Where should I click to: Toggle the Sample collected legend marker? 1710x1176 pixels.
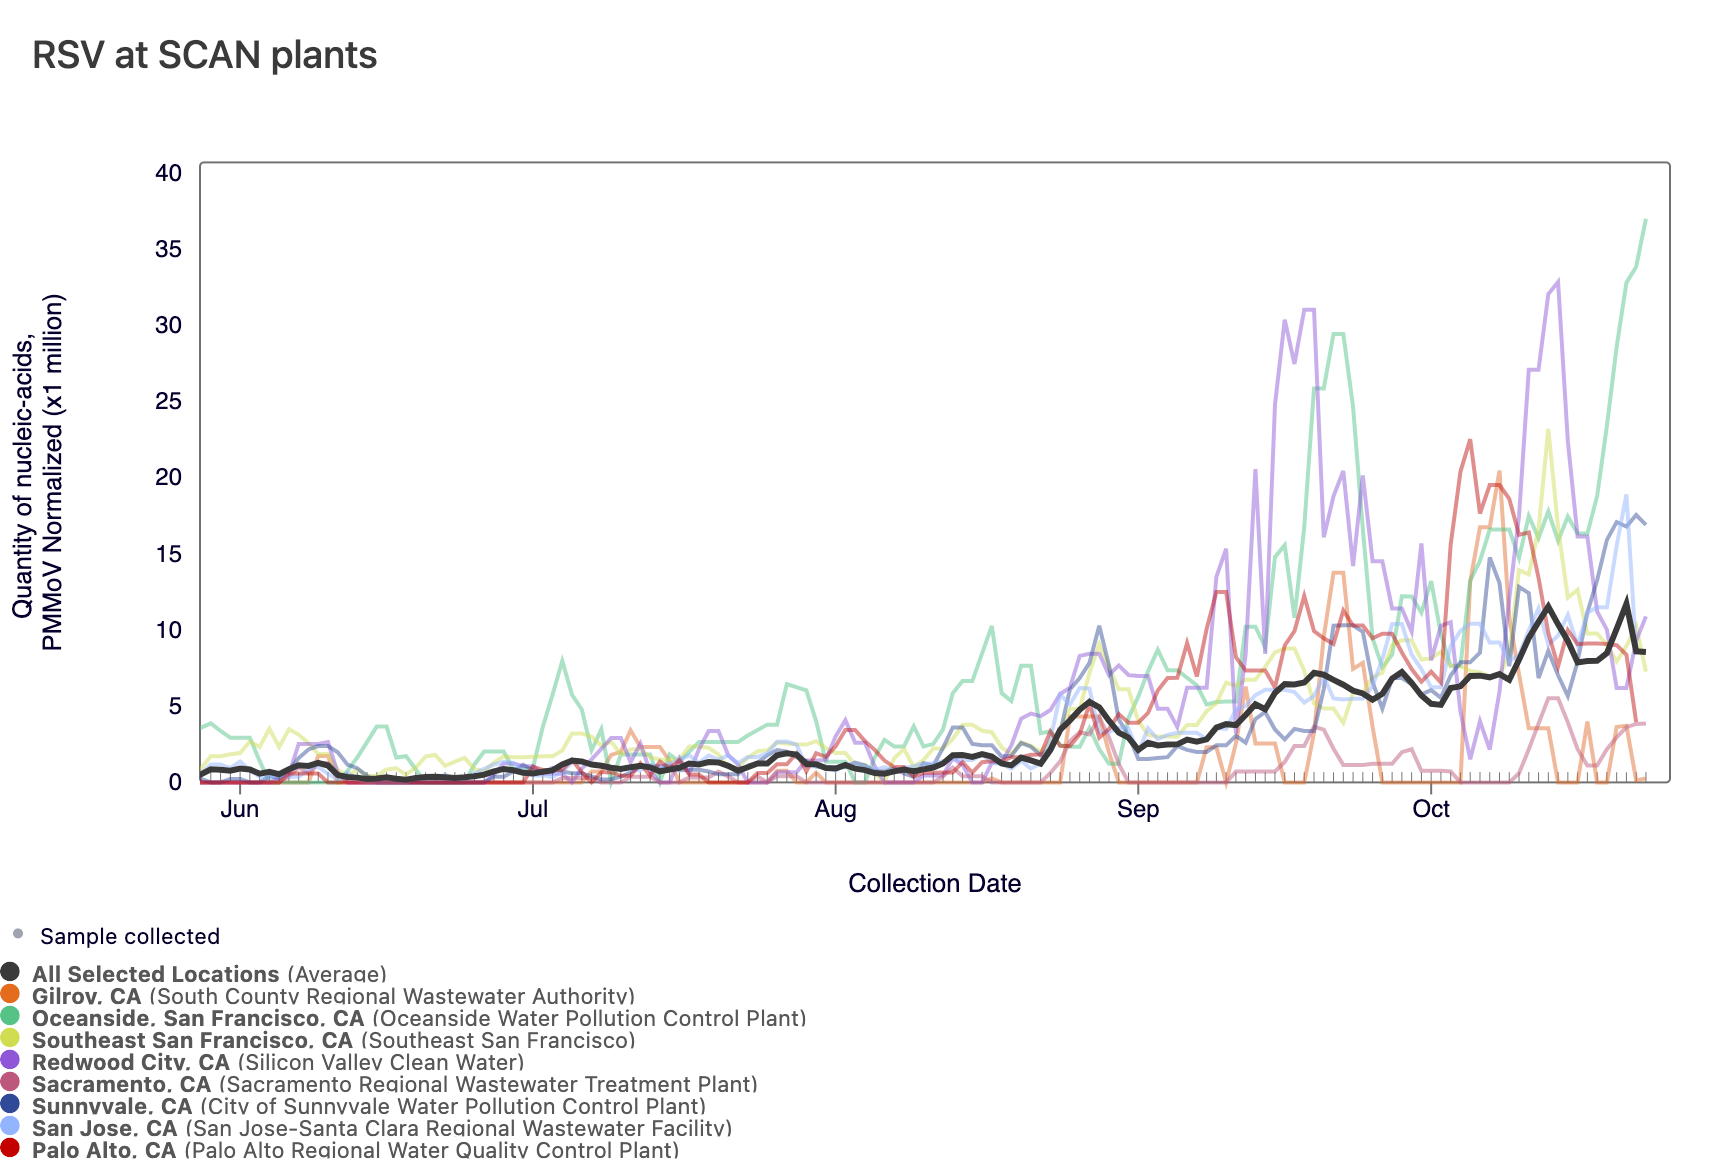18,935
